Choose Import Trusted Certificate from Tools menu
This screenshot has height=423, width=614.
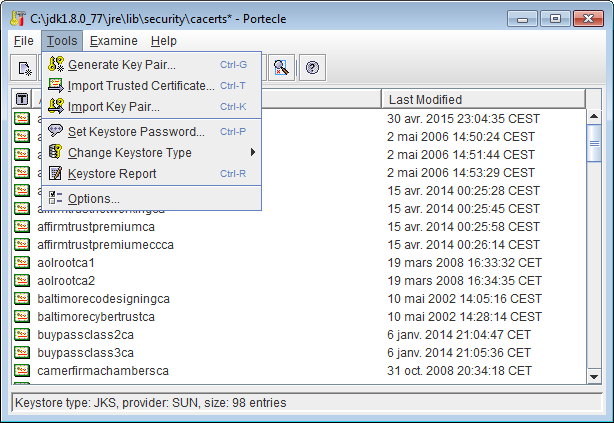click(x=141, y=86)
